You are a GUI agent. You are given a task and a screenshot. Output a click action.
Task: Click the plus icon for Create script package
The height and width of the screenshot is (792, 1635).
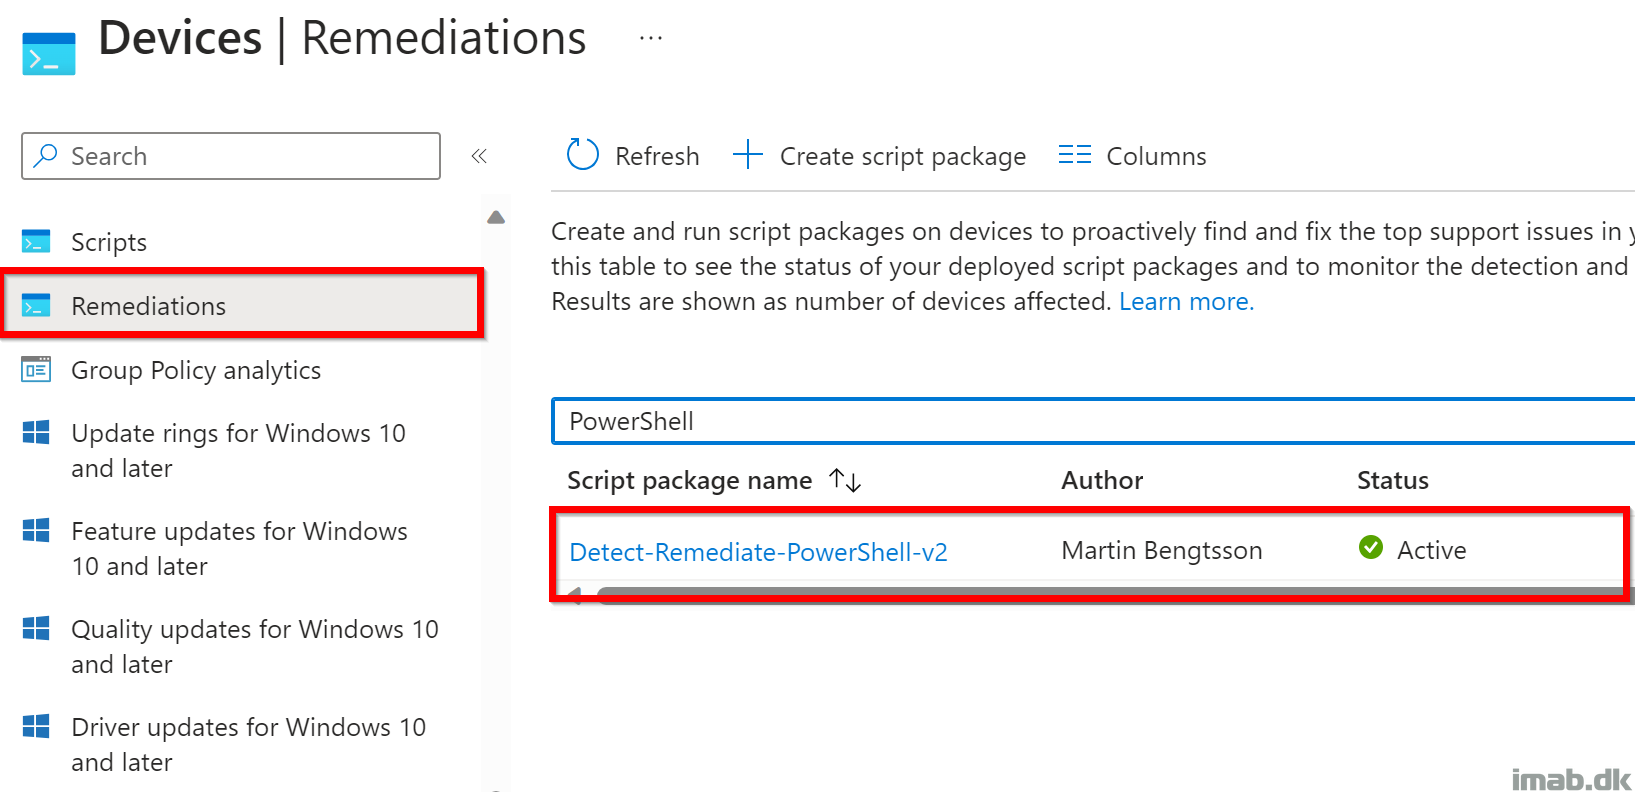click(x=748, y=155)
